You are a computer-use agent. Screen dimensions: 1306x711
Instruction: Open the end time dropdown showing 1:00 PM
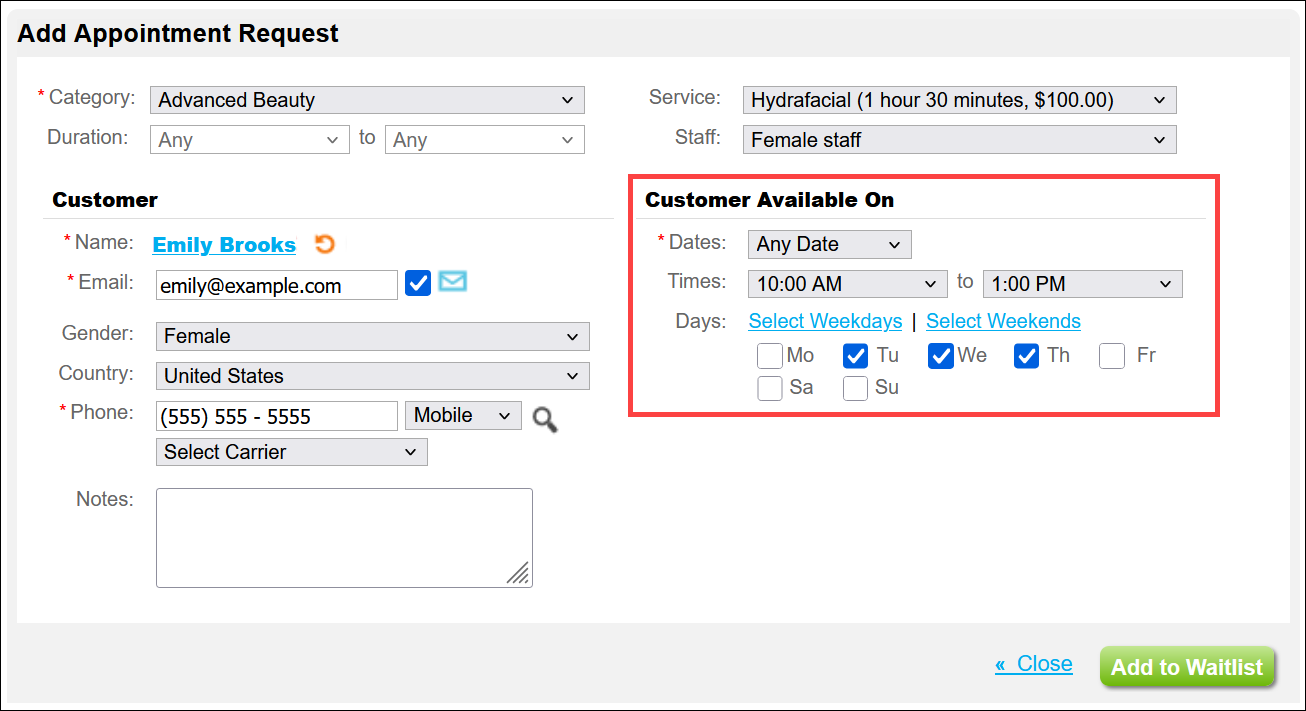click(1083, 284)
